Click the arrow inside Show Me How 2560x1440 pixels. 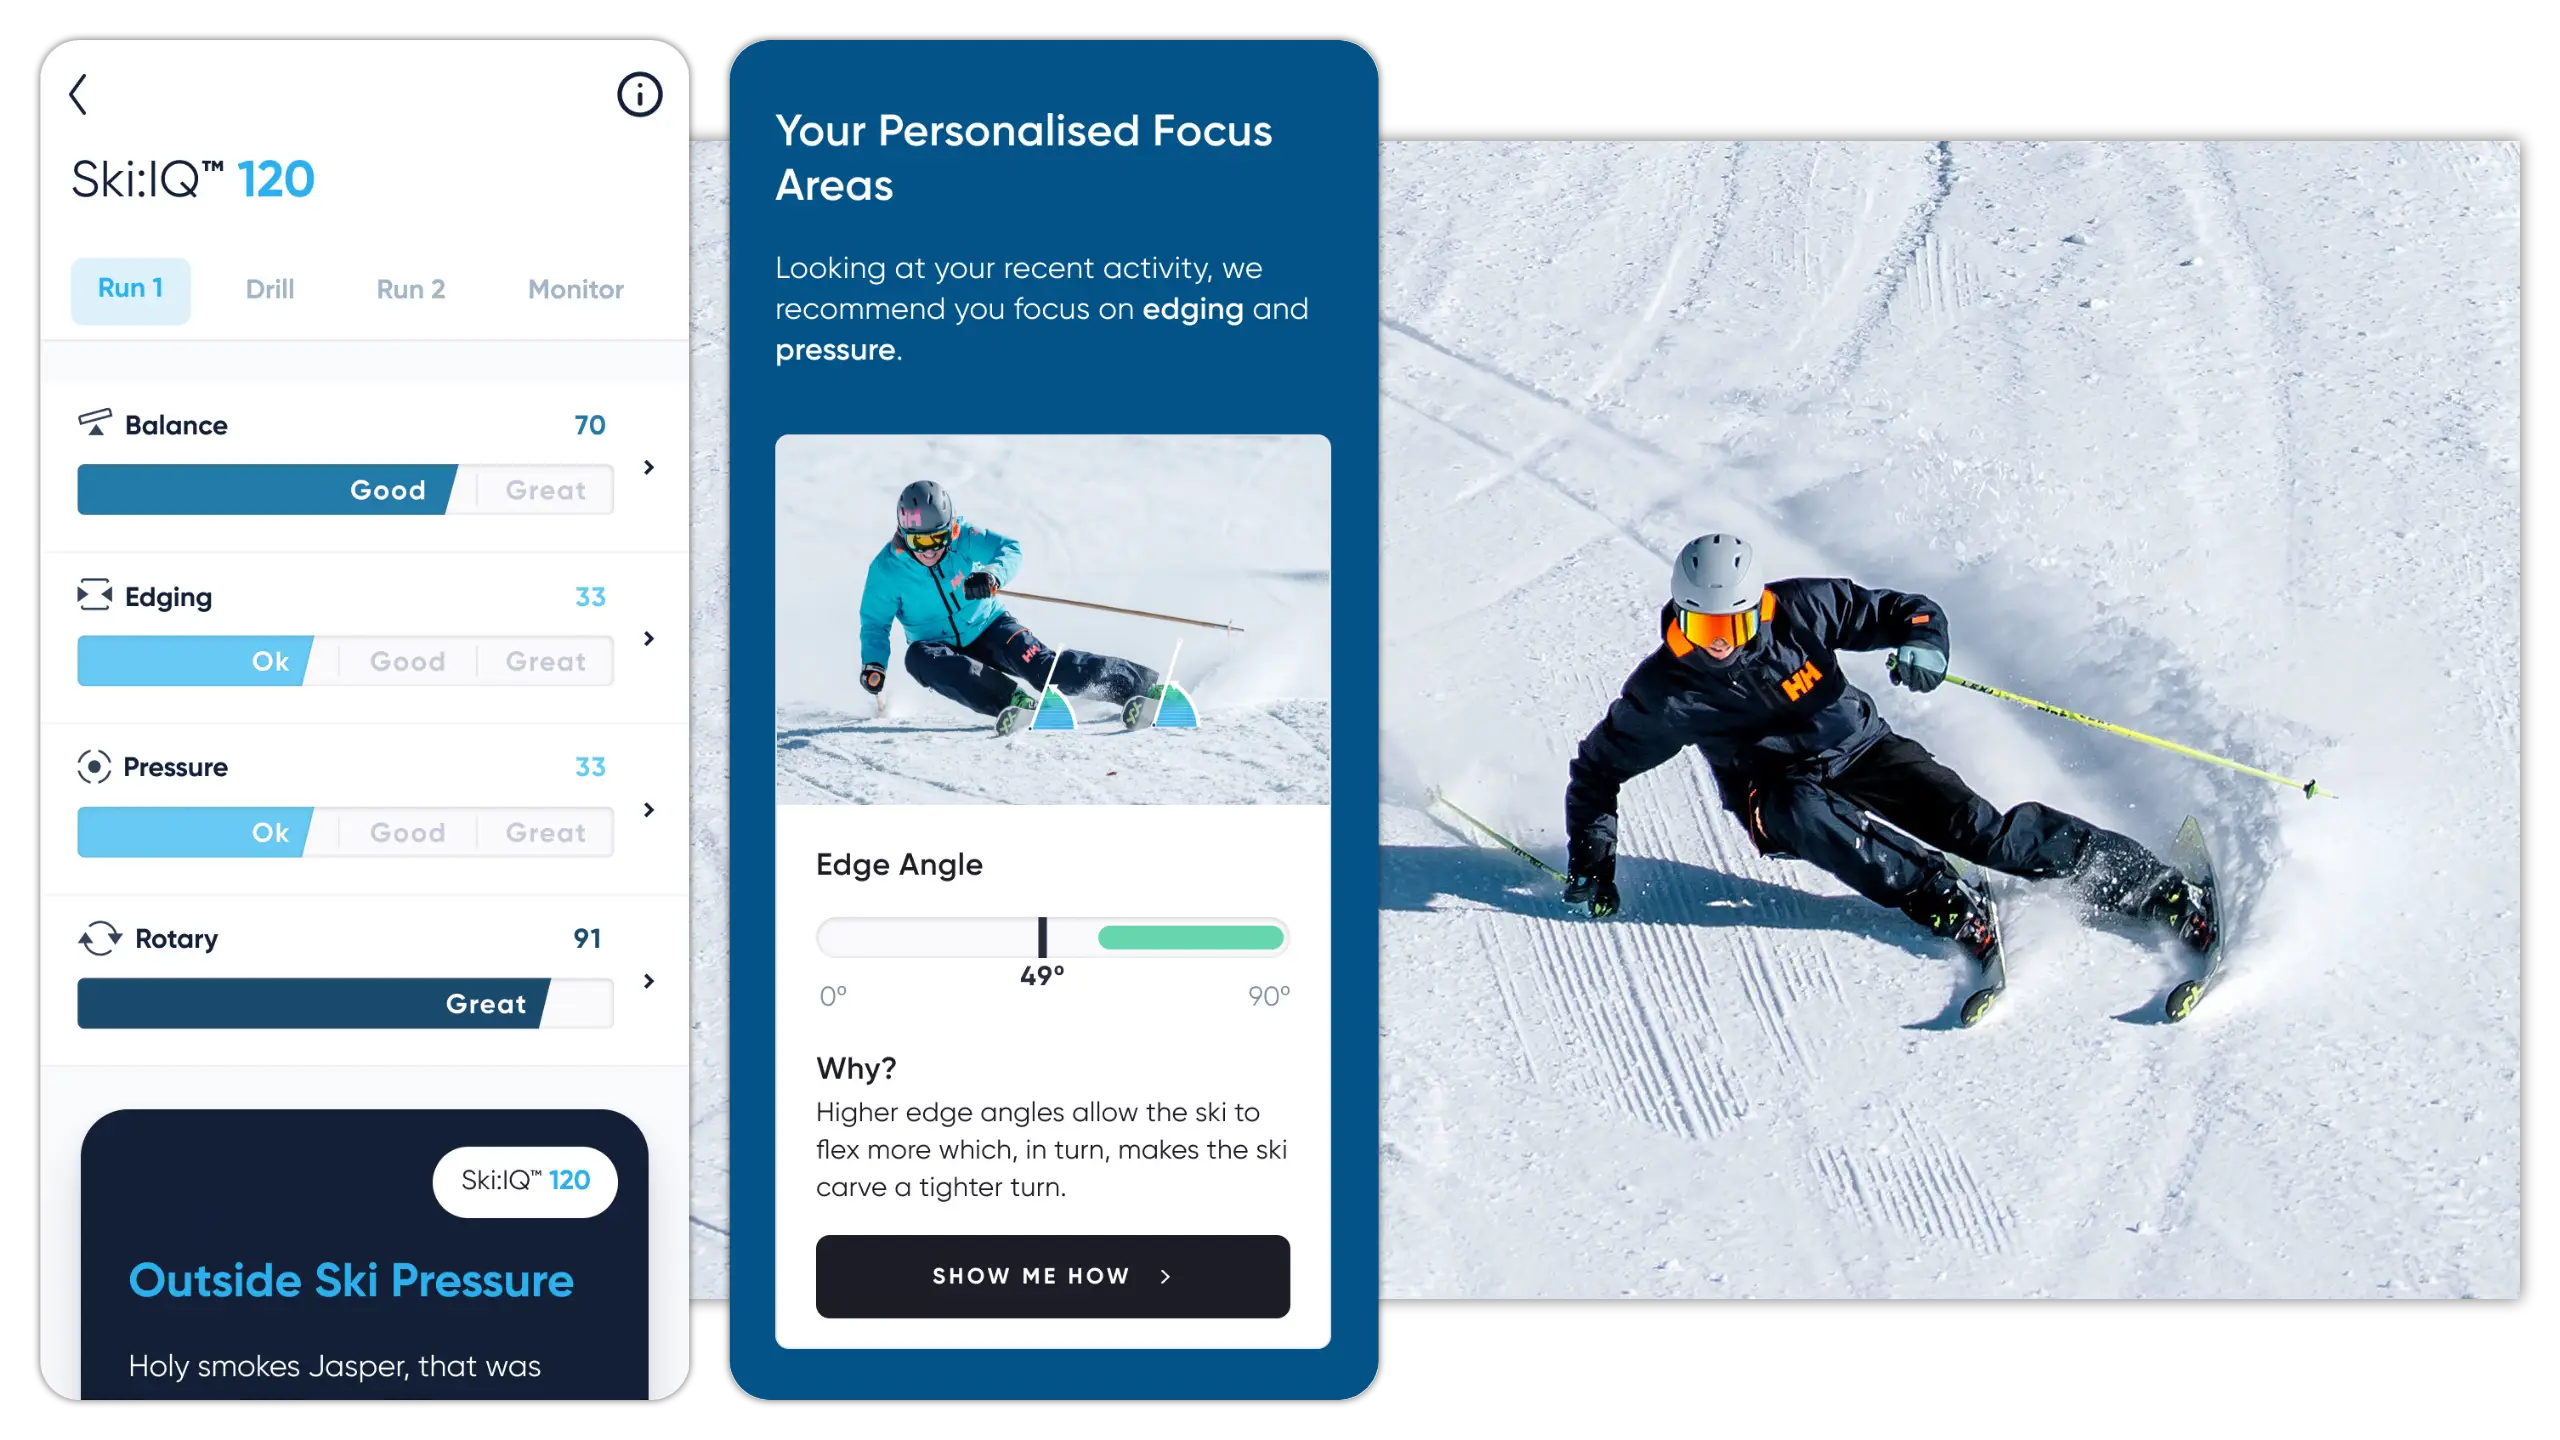click(1165, 1276)
